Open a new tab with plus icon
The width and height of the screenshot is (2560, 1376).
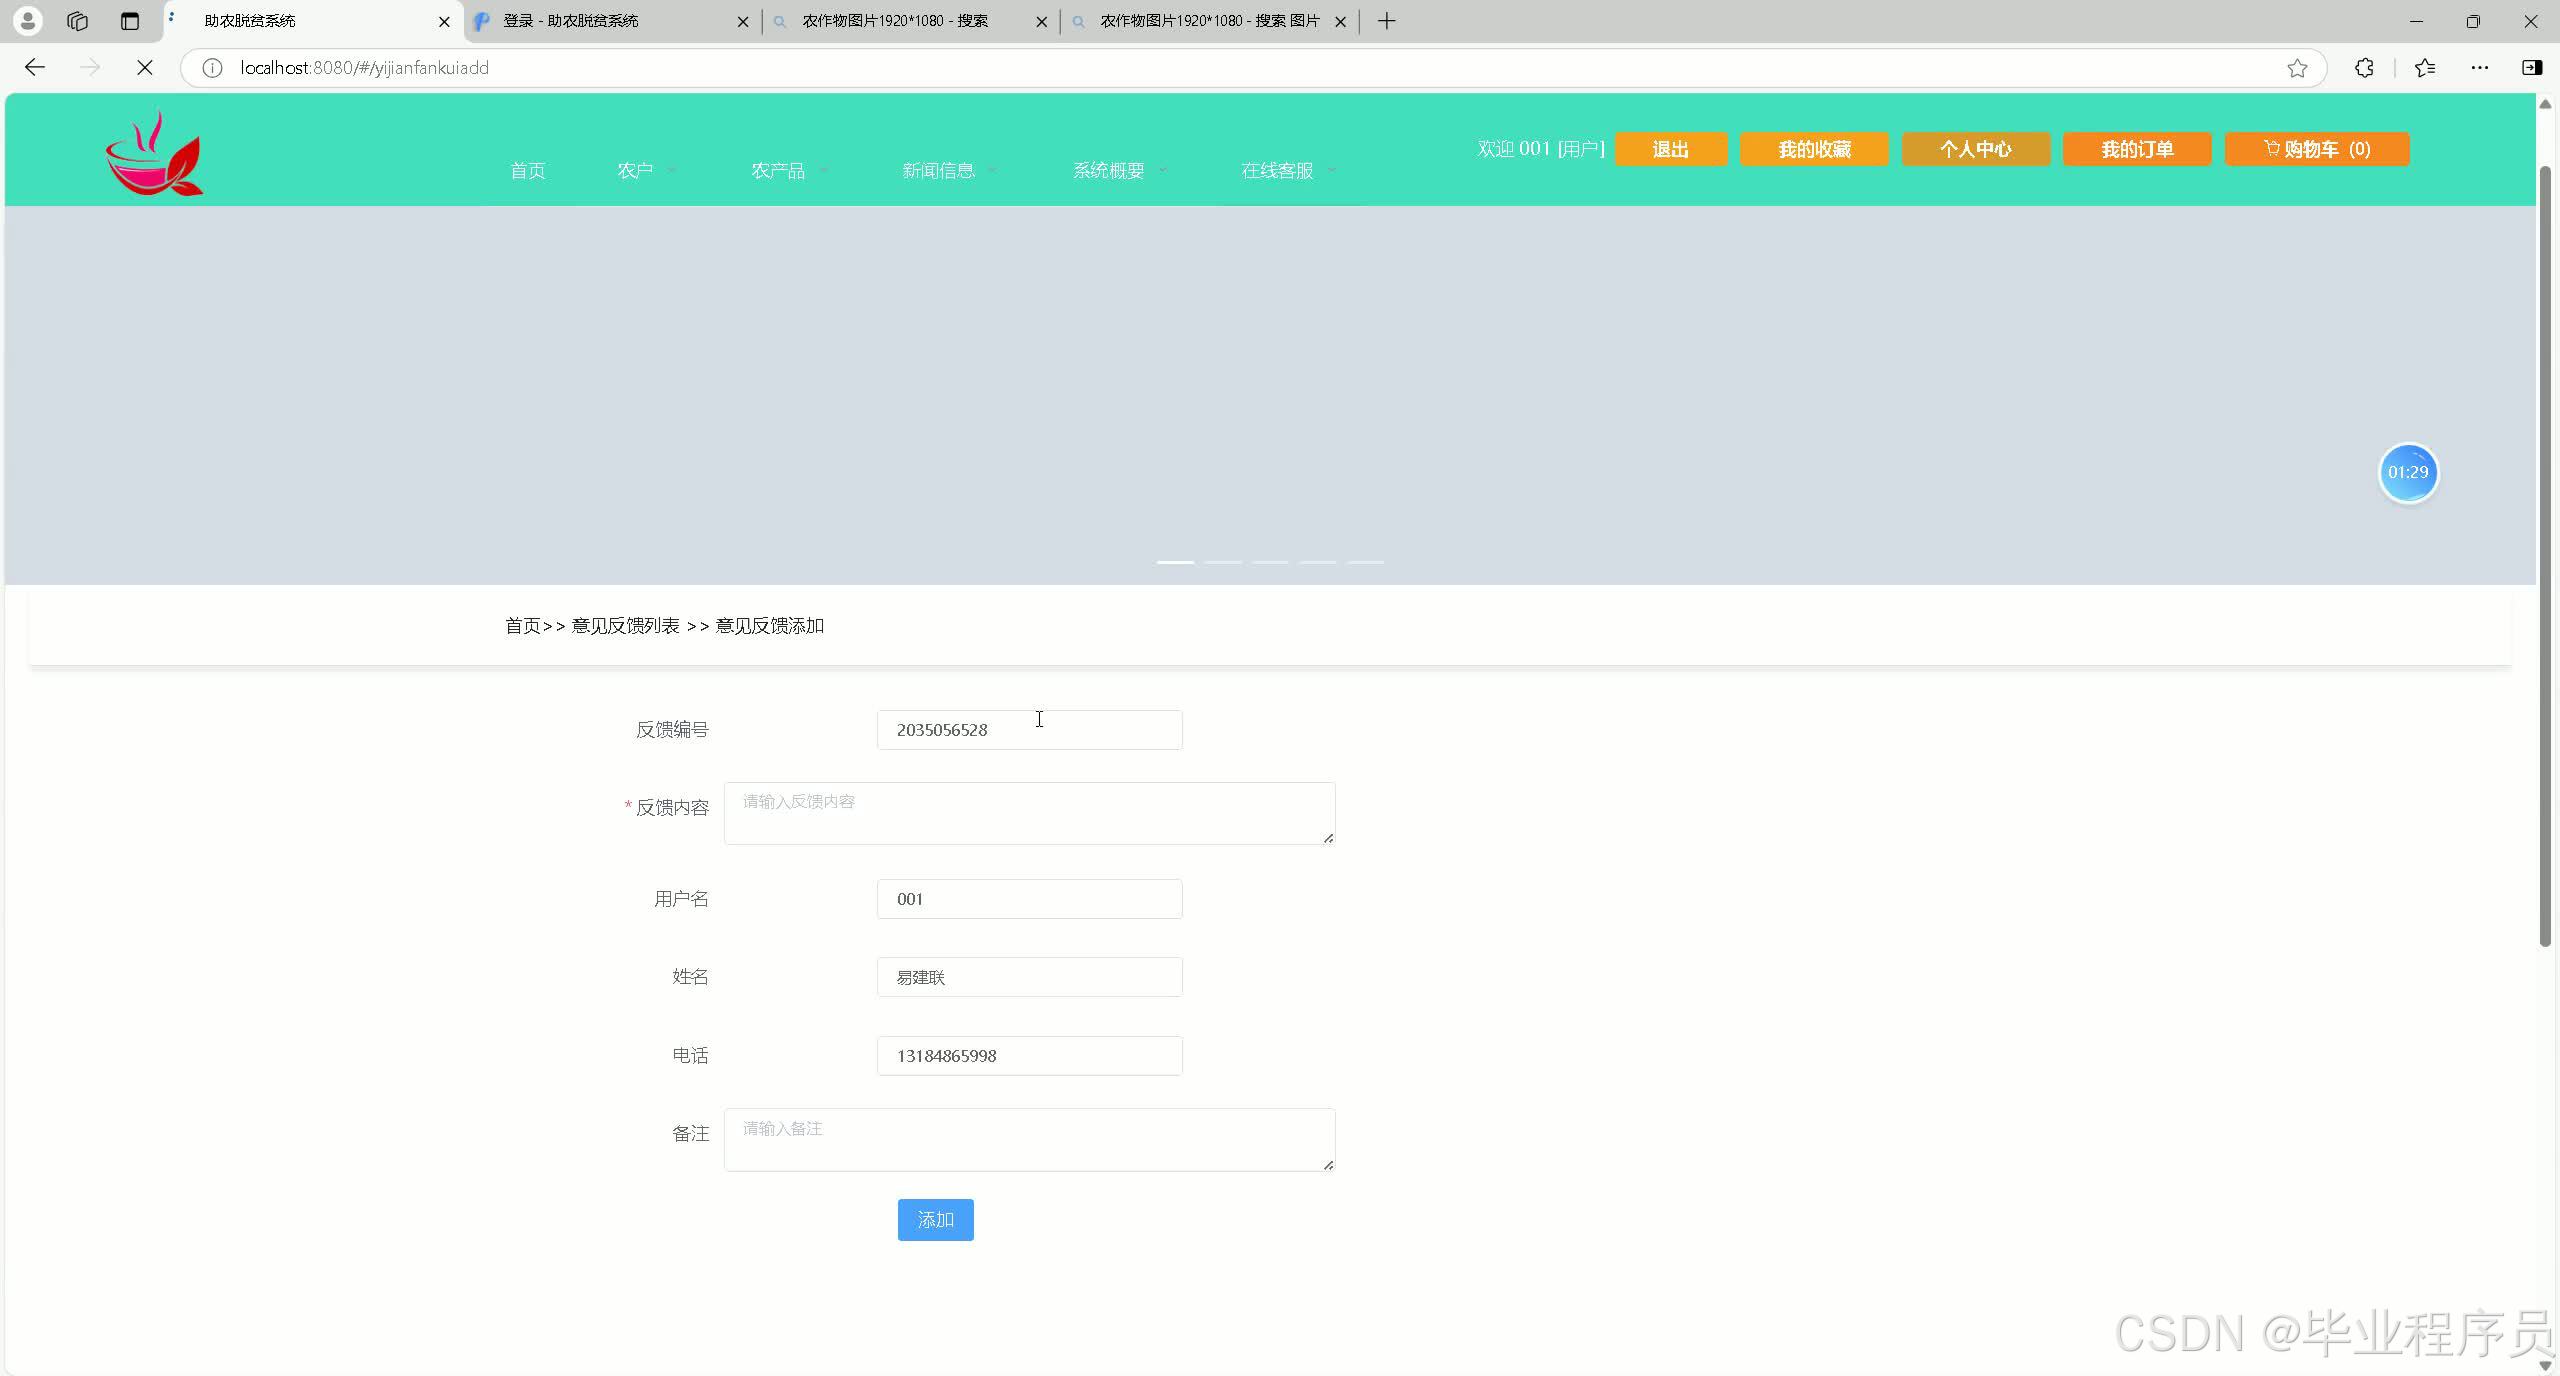click(x=1386, y=21)
